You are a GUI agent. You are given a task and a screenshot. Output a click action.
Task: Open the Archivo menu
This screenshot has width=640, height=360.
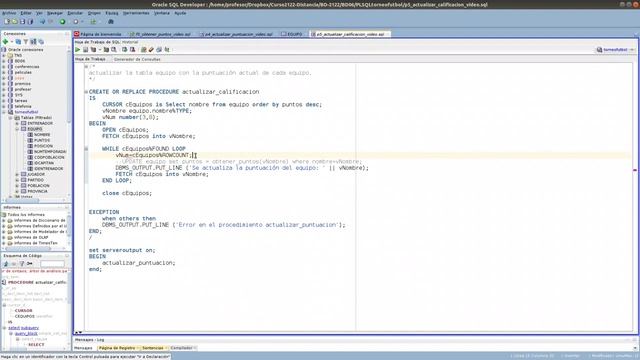9,13
